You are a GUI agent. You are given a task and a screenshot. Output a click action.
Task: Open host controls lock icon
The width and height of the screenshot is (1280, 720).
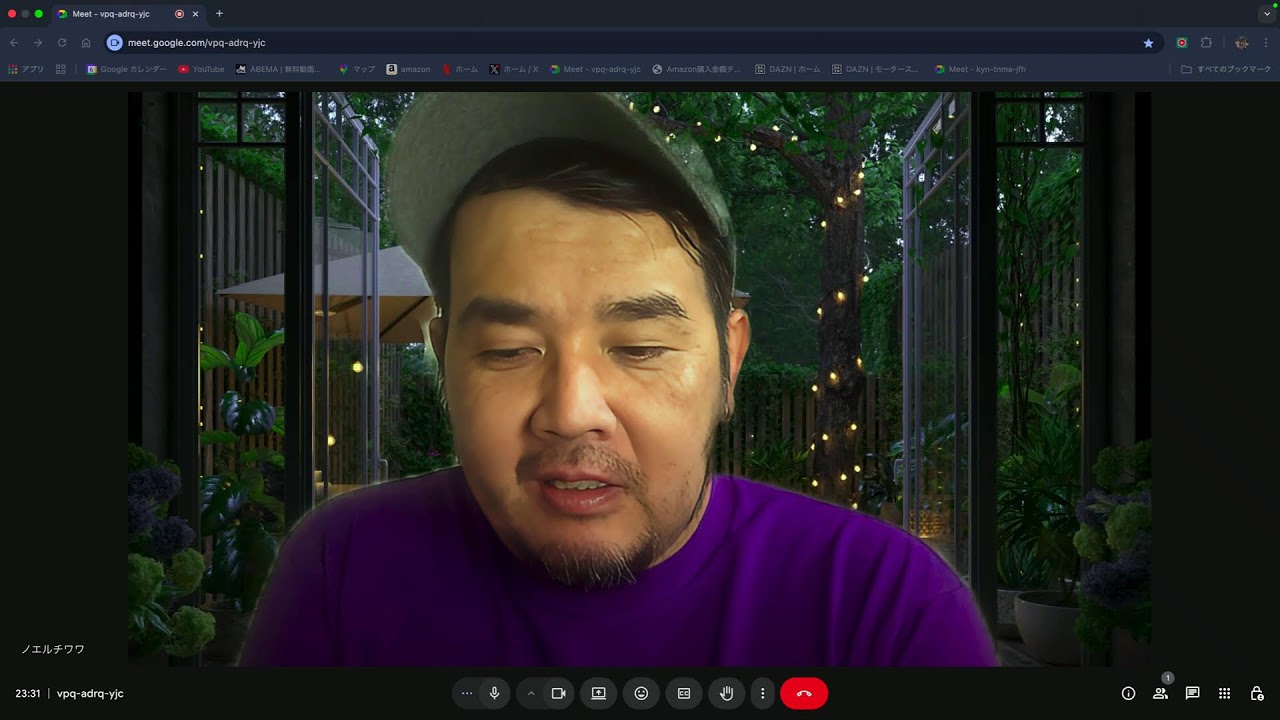pos(1257,693)
